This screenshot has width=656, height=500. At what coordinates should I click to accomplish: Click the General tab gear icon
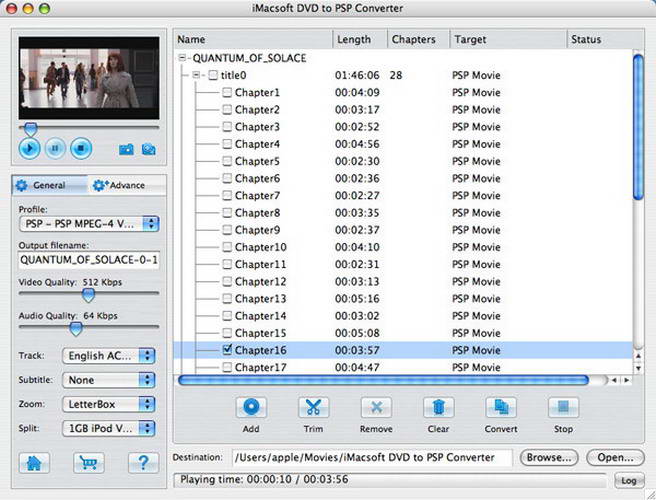click(21, 185)
